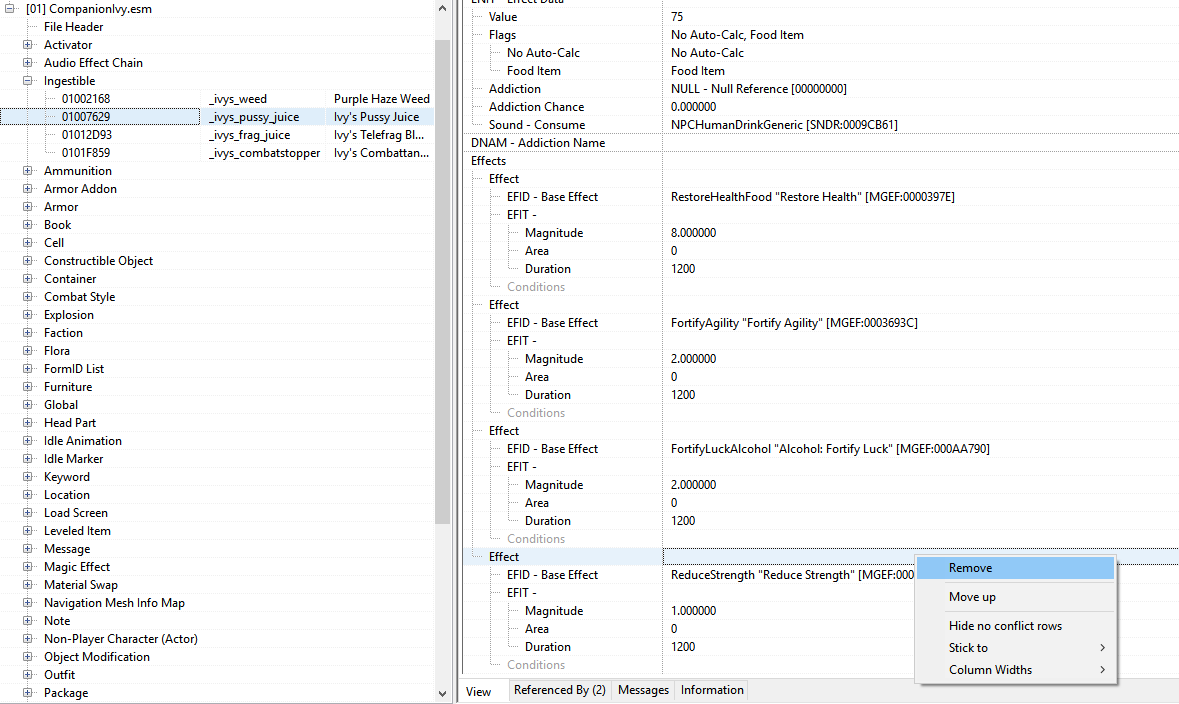The image size is (1179, 704).
Task: Switch to the View tab
Action: coord(478,691)
